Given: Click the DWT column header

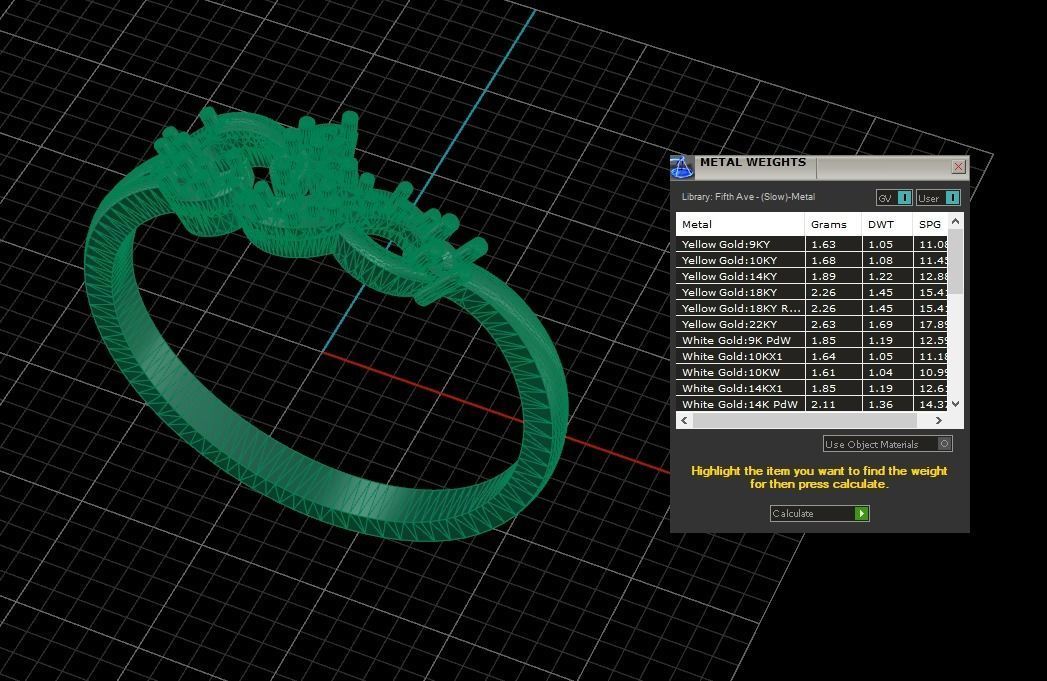Looking at the screenshot, I should tap(887, 224).
